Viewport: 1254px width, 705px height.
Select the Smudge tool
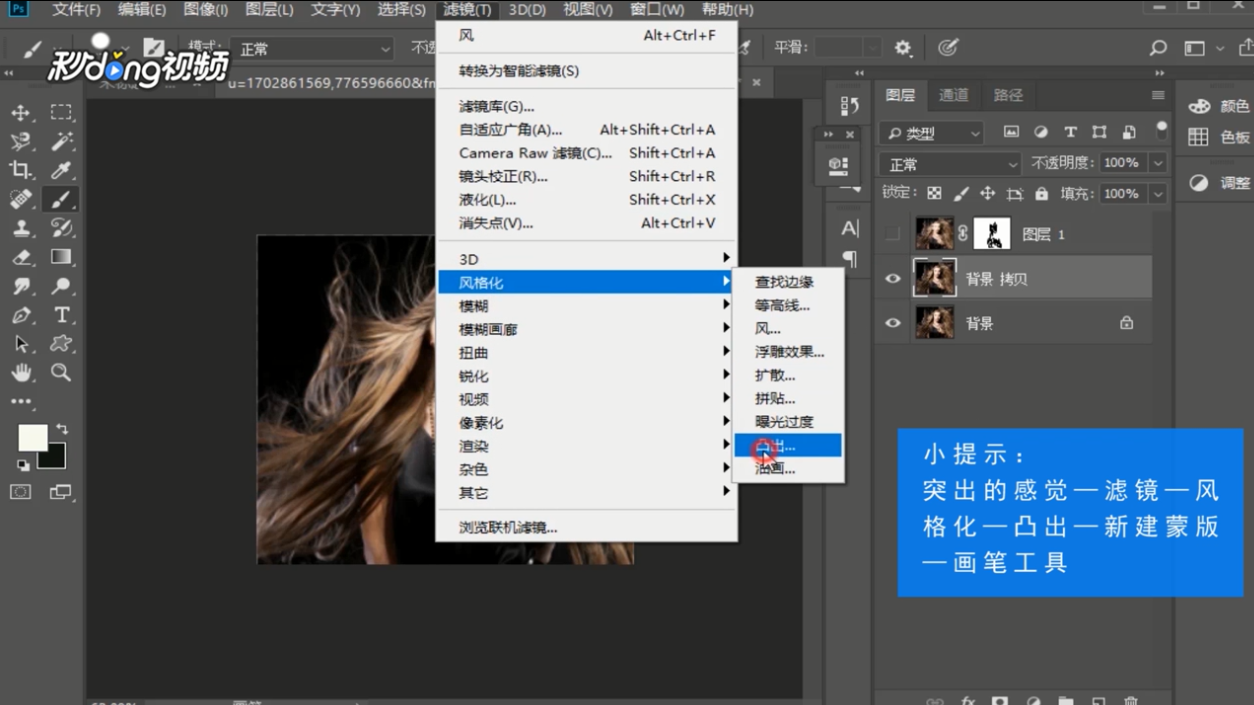[21, 286]
